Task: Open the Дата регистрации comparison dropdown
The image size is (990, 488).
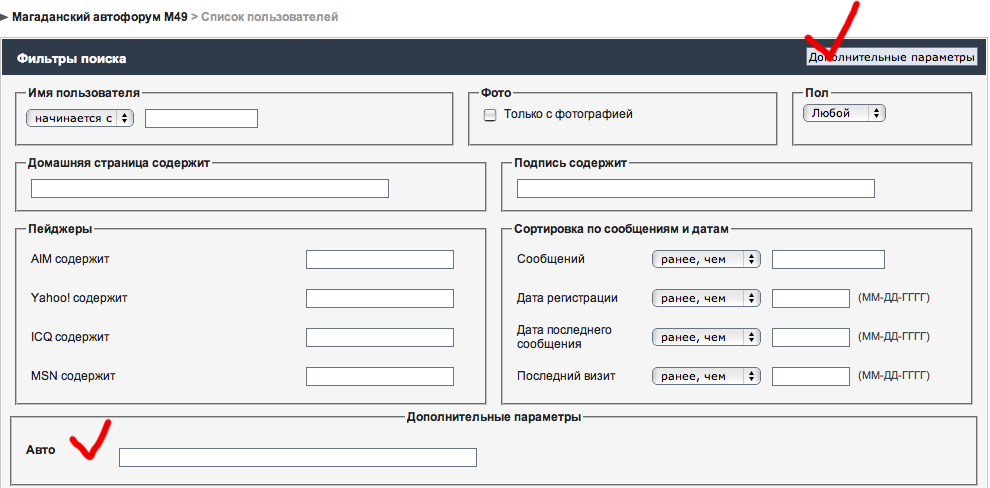Action: pyautogui.click(x=706, y=298)
